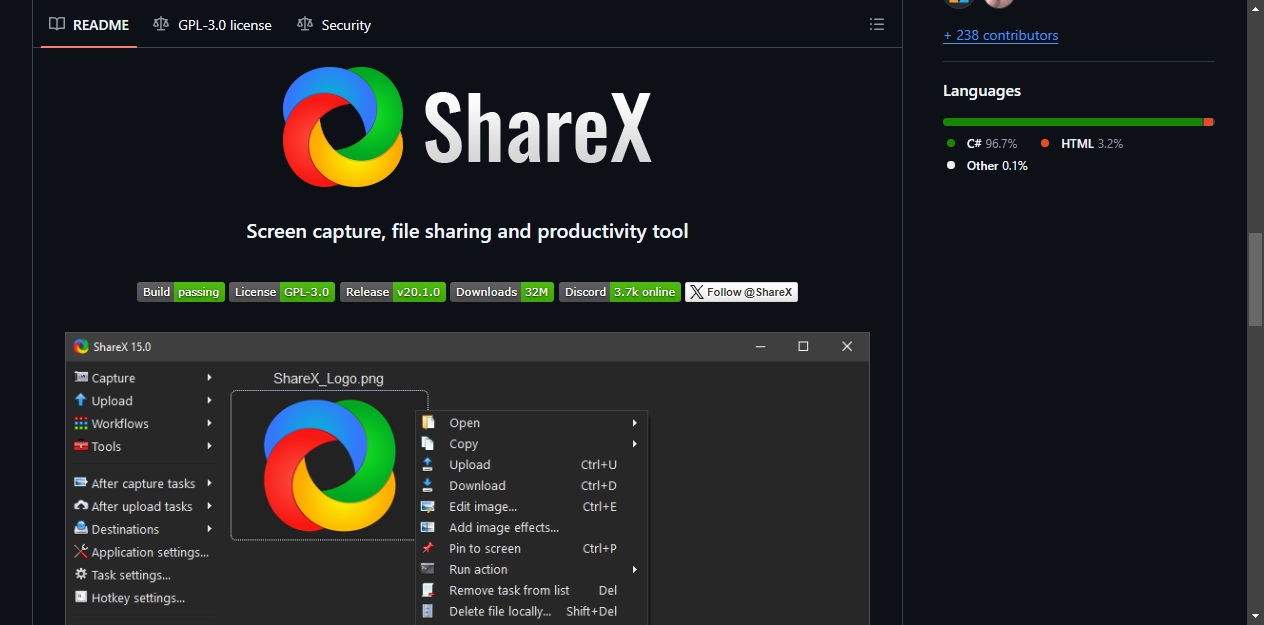Click the Hotkey settings icon
This screenshot has height=625, width=1264.
[x=81, y=598]
